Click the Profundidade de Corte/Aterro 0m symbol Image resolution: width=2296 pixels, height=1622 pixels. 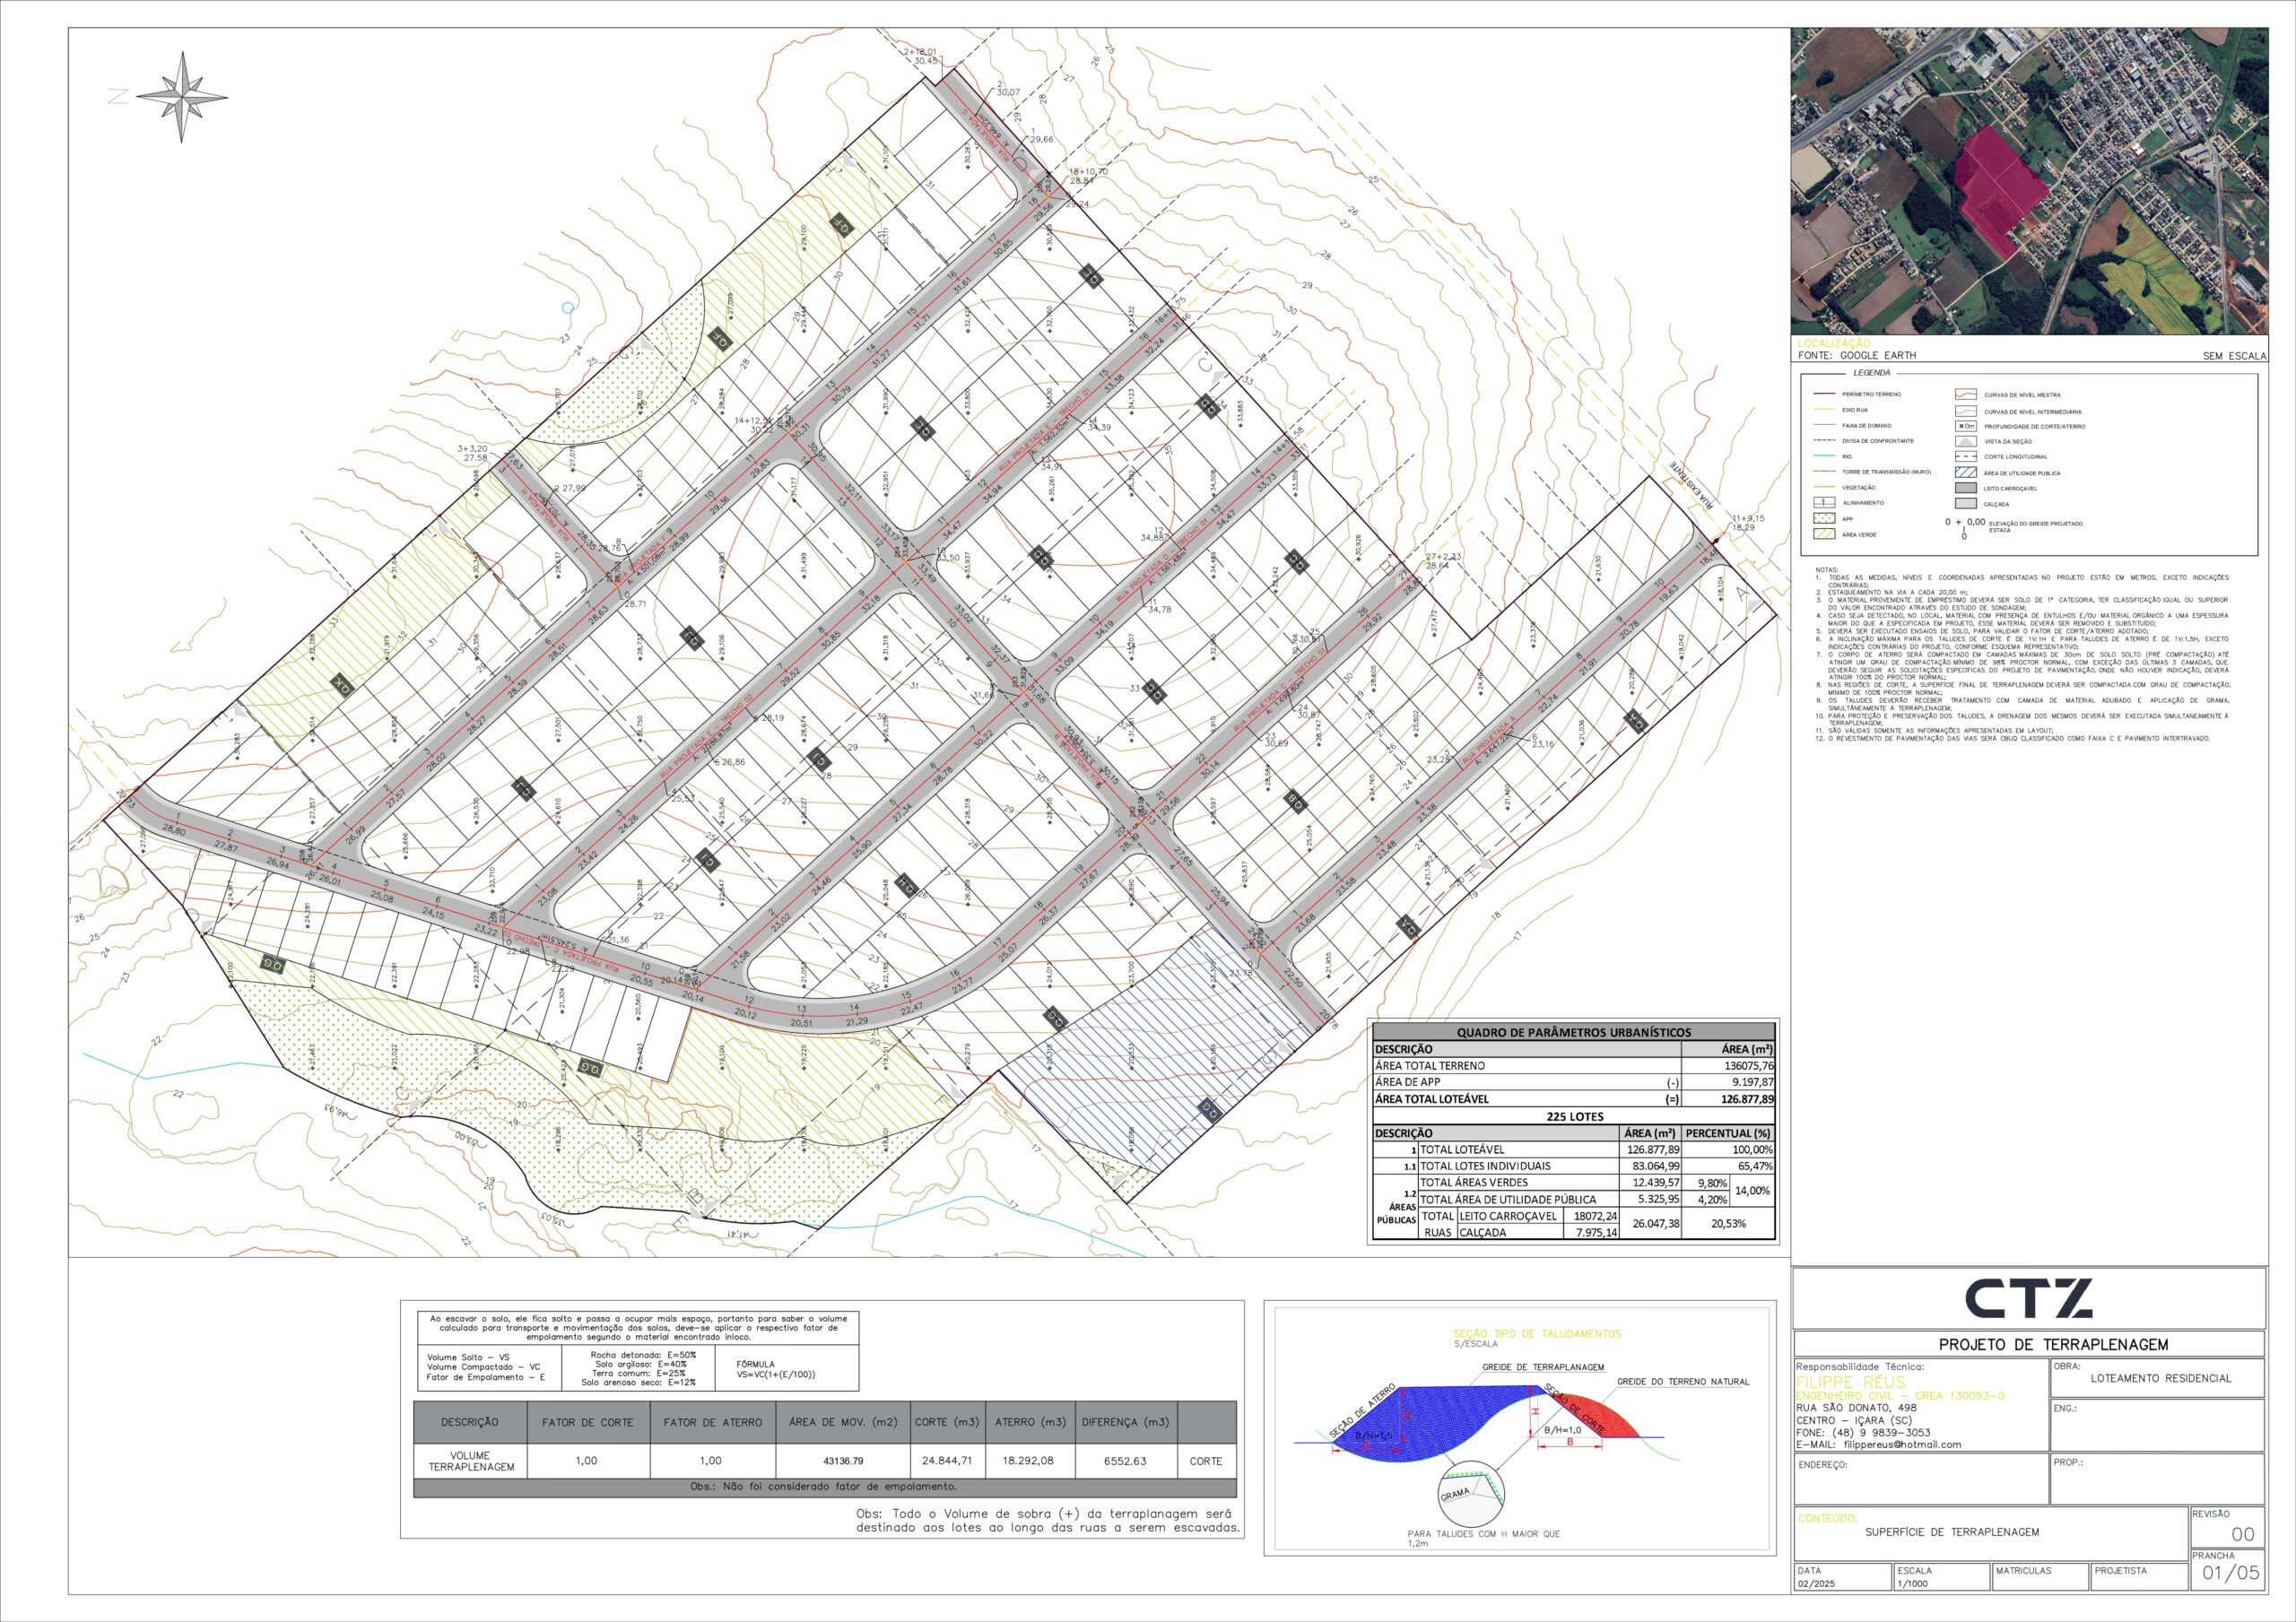pyautogui.click(x=1965, y=426)
